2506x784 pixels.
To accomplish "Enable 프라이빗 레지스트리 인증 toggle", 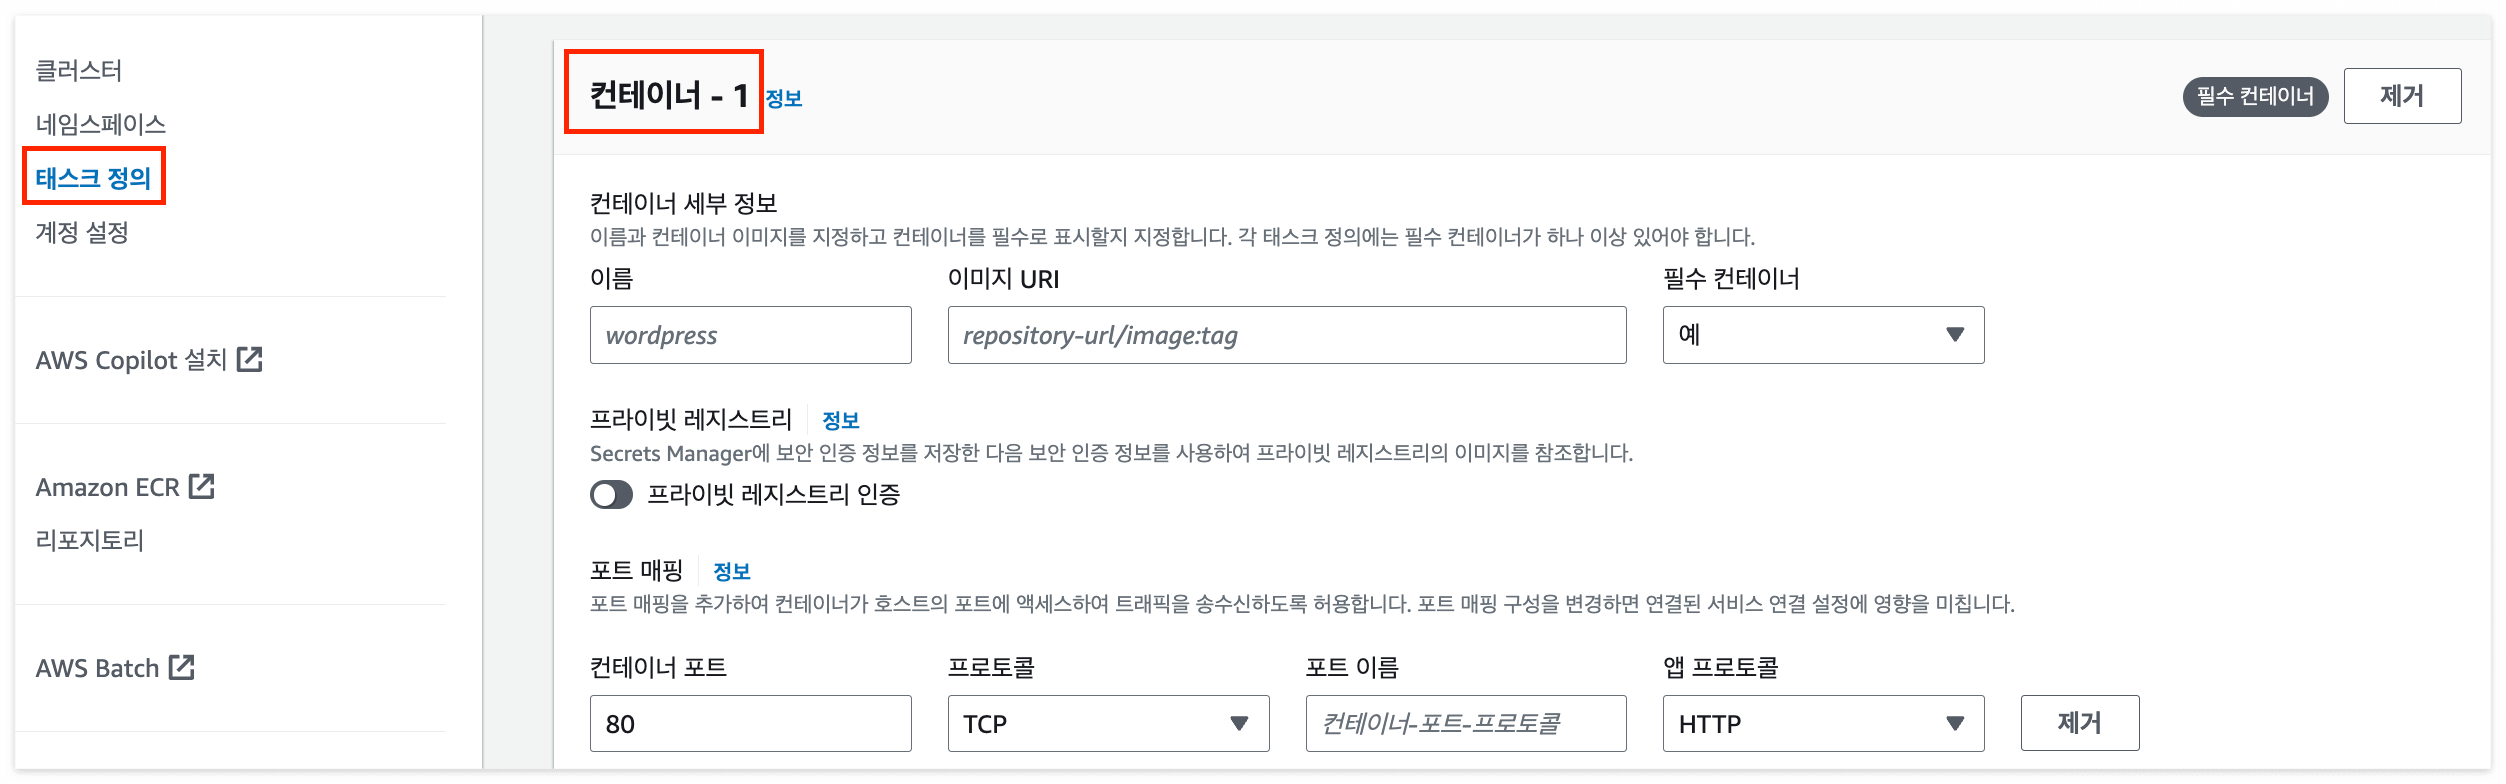I will [612, 495].
